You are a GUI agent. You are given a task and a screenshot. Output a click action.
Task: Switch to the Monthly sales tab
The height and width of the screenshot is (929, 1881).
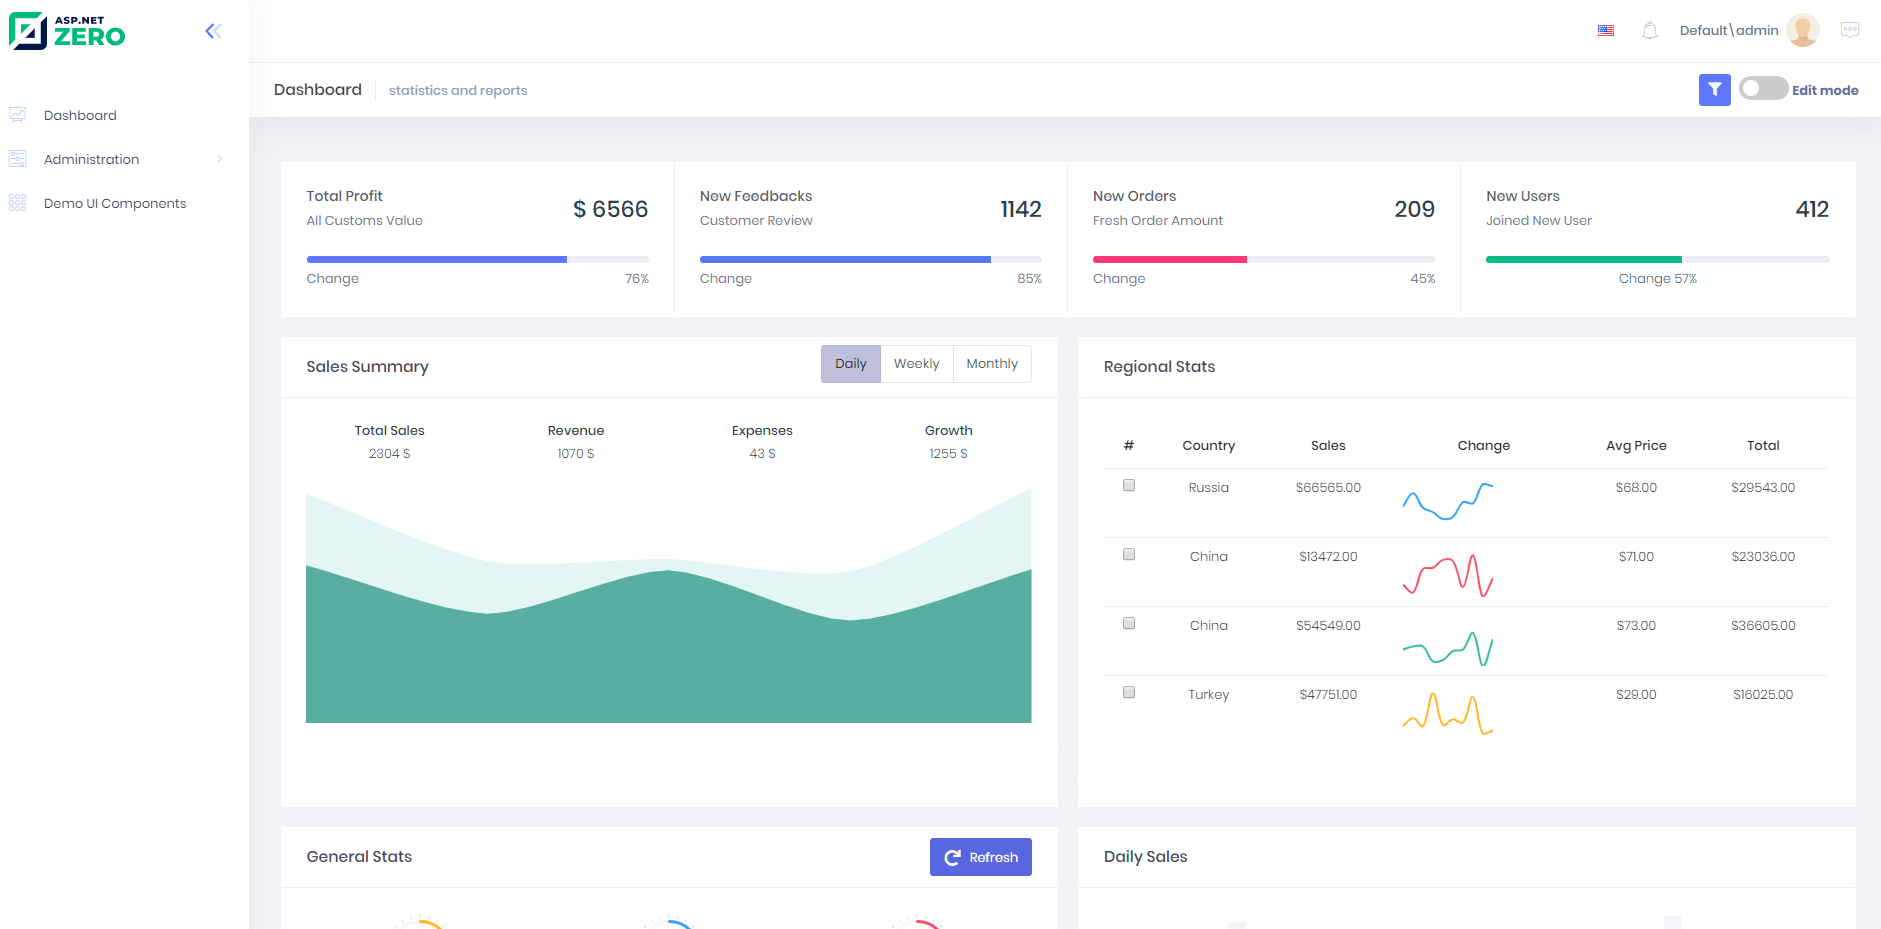991,363
